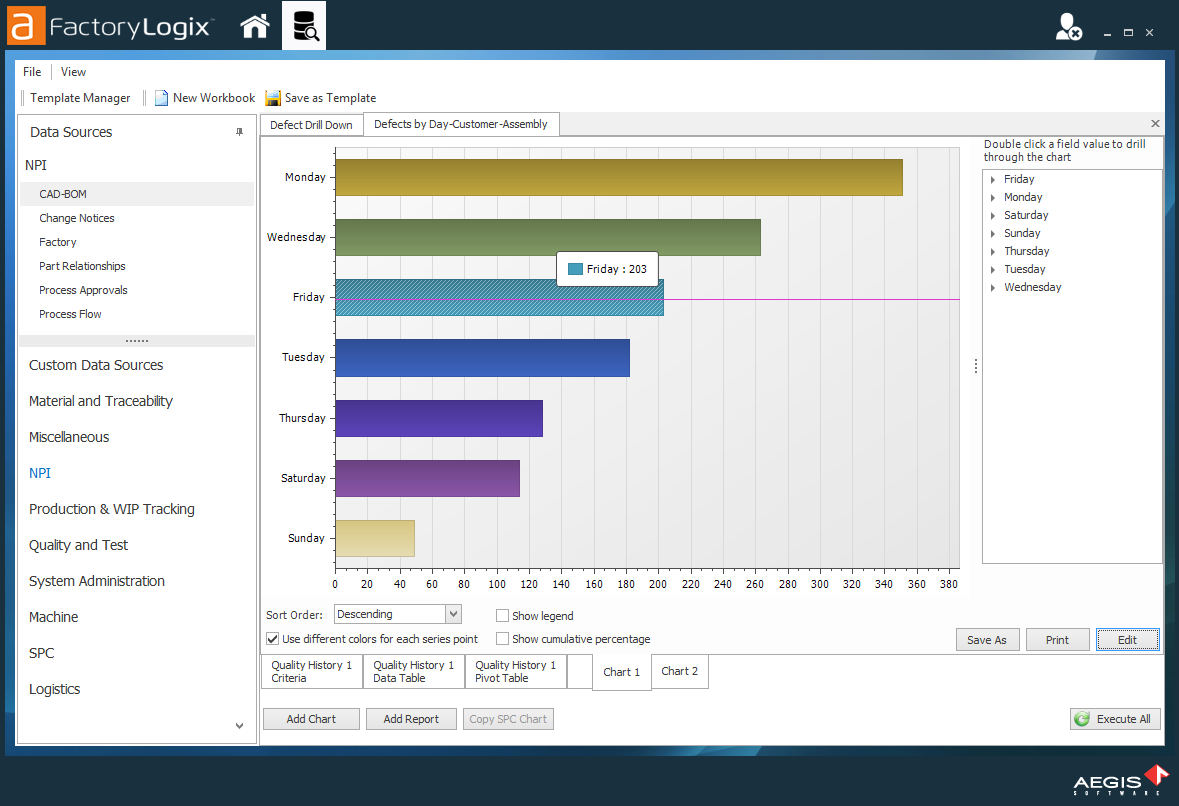Uncheck Use different colors for each series point
The image size is (1179, 806).
pos(272,638)
